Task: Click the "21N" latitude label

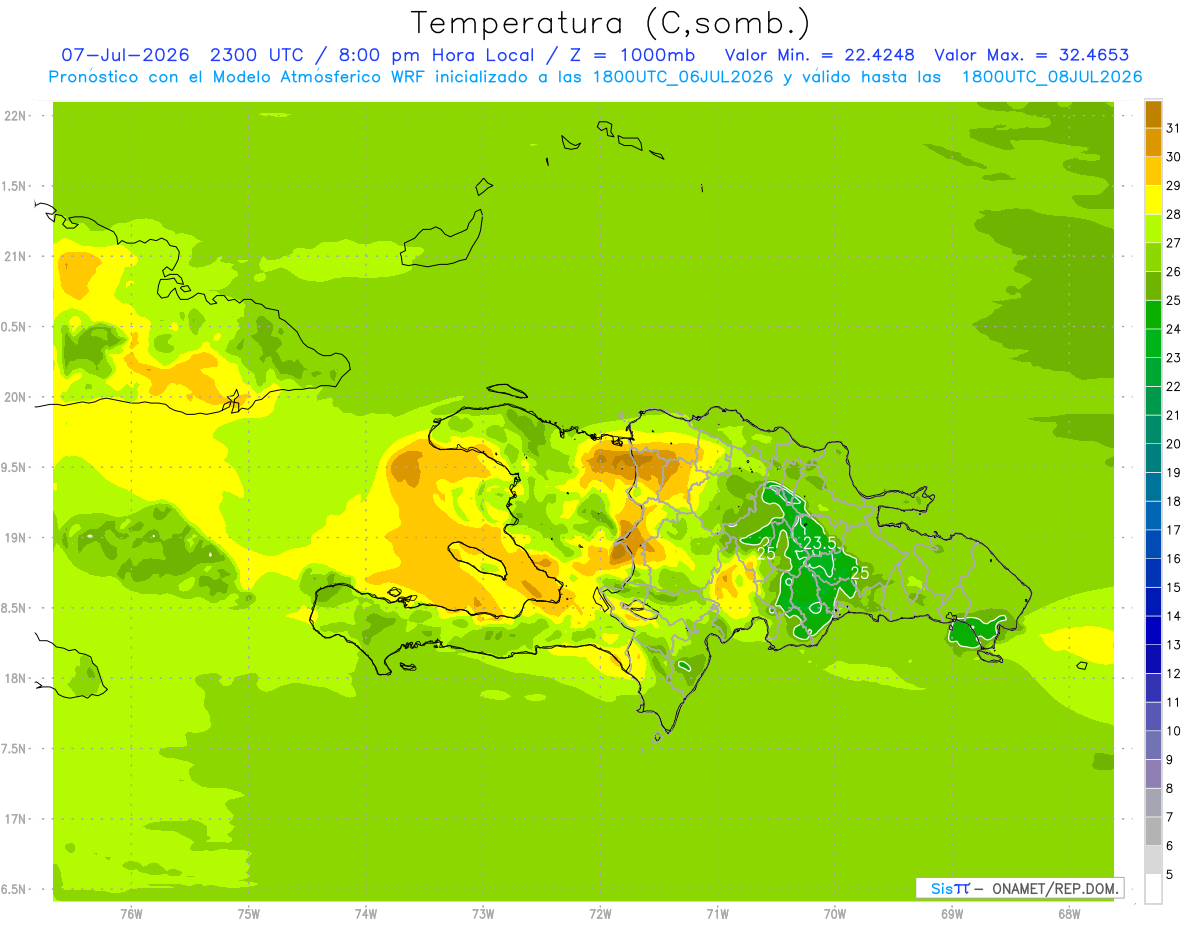Action: tap(15, 256)
